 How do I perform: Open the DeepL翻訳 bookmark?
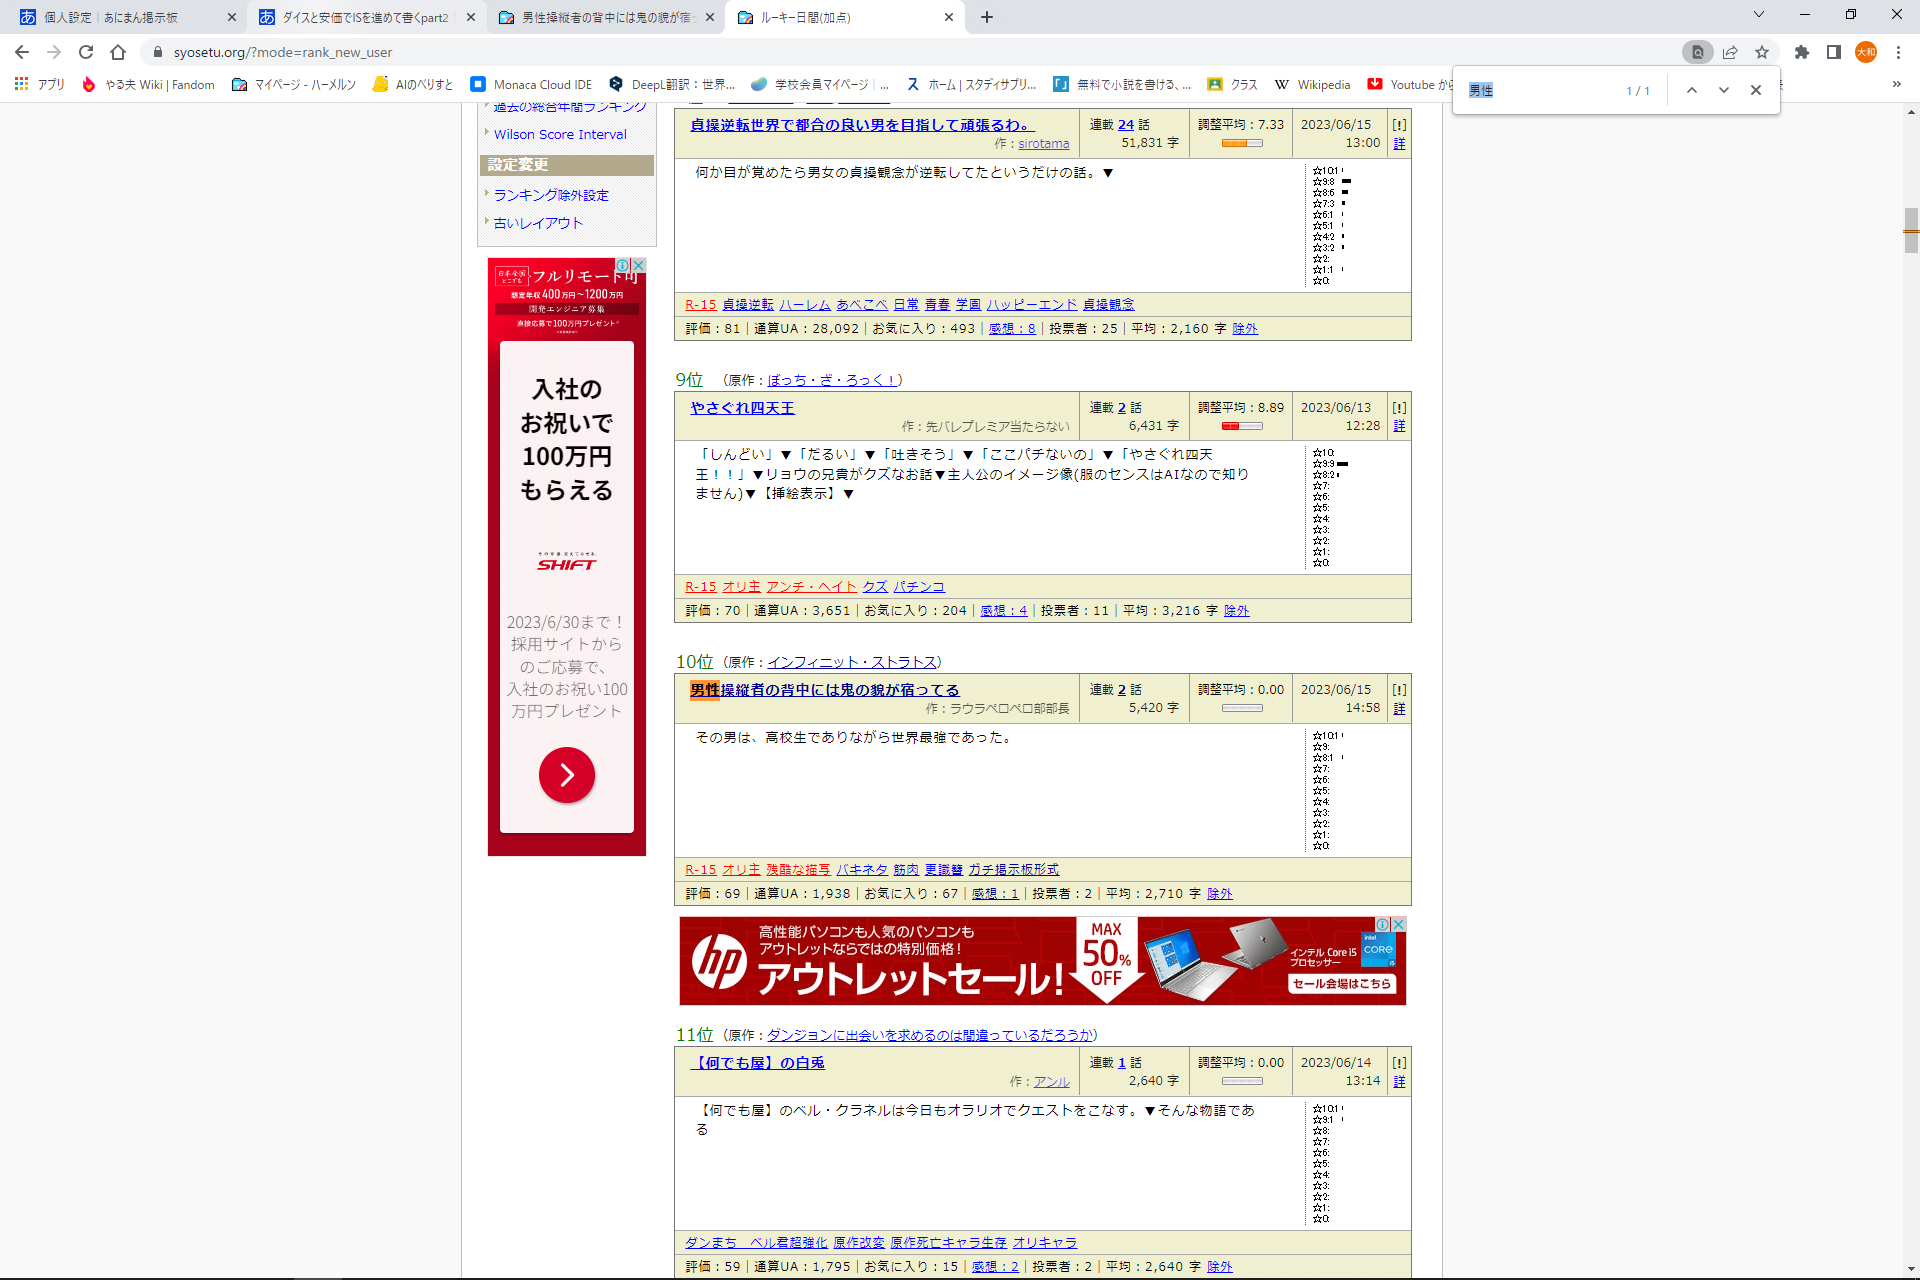click(x=671, y=84)
